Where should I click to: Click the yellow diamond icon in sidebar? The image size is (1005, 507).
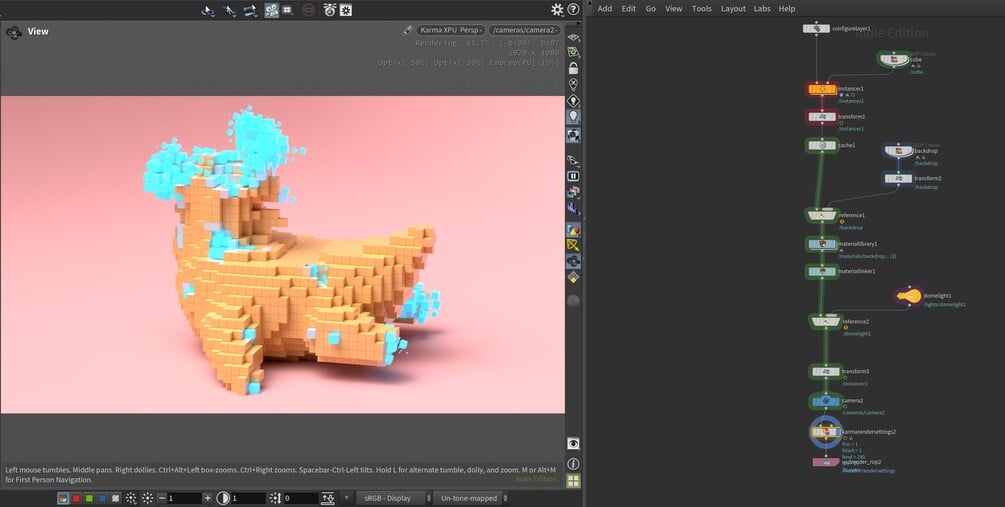574,277
